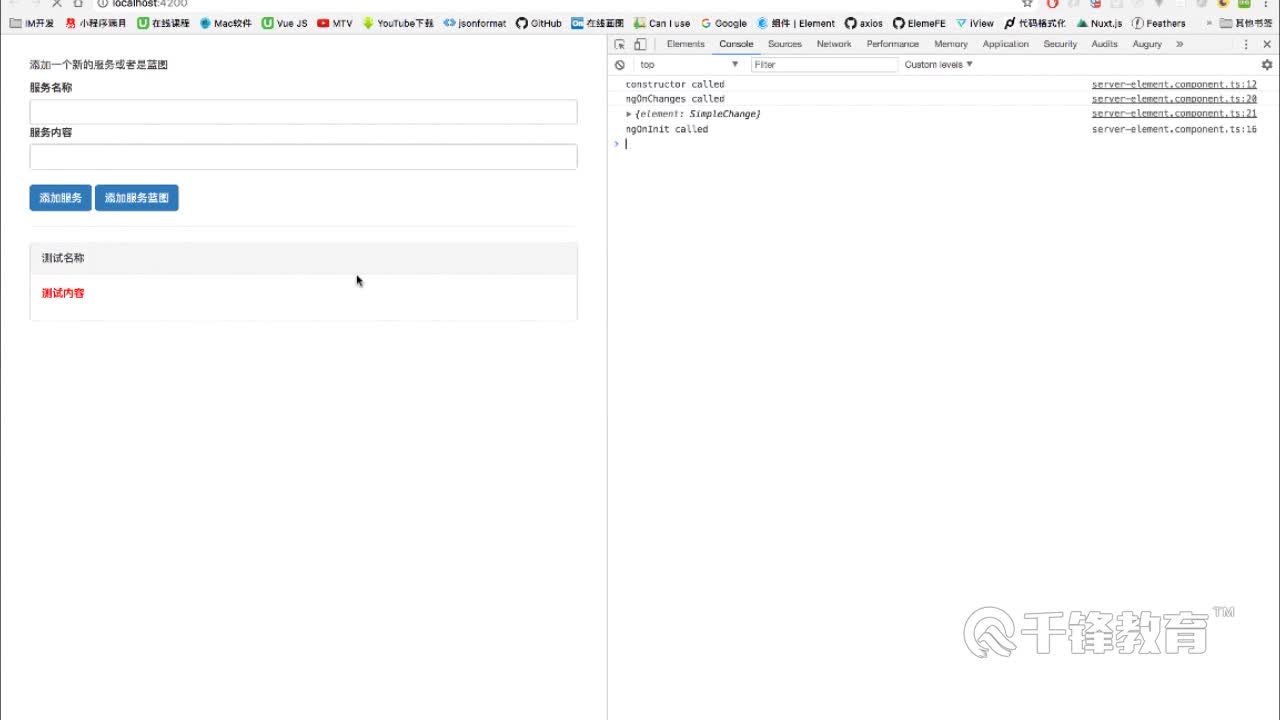Focus the console Filter field
The image size is (1280, 720).
[x=824, y=64]
